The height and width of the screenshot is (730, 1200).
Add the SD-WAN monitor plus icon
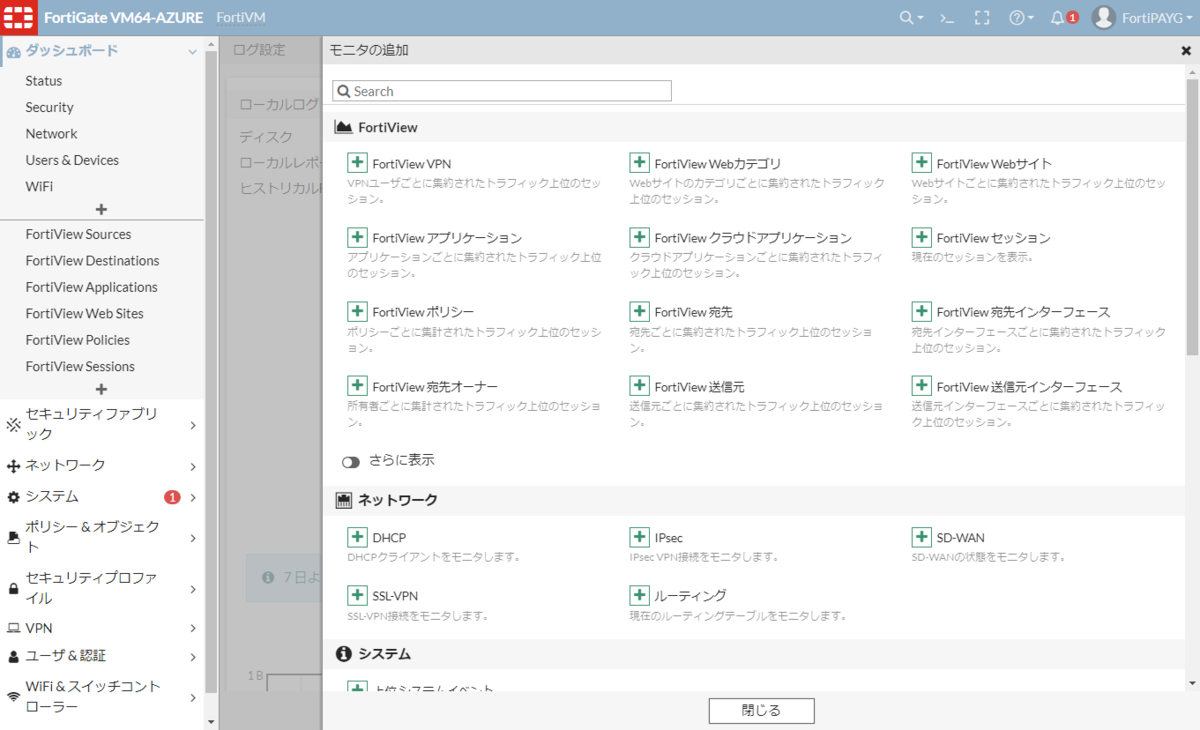click(x=921, y=537)
